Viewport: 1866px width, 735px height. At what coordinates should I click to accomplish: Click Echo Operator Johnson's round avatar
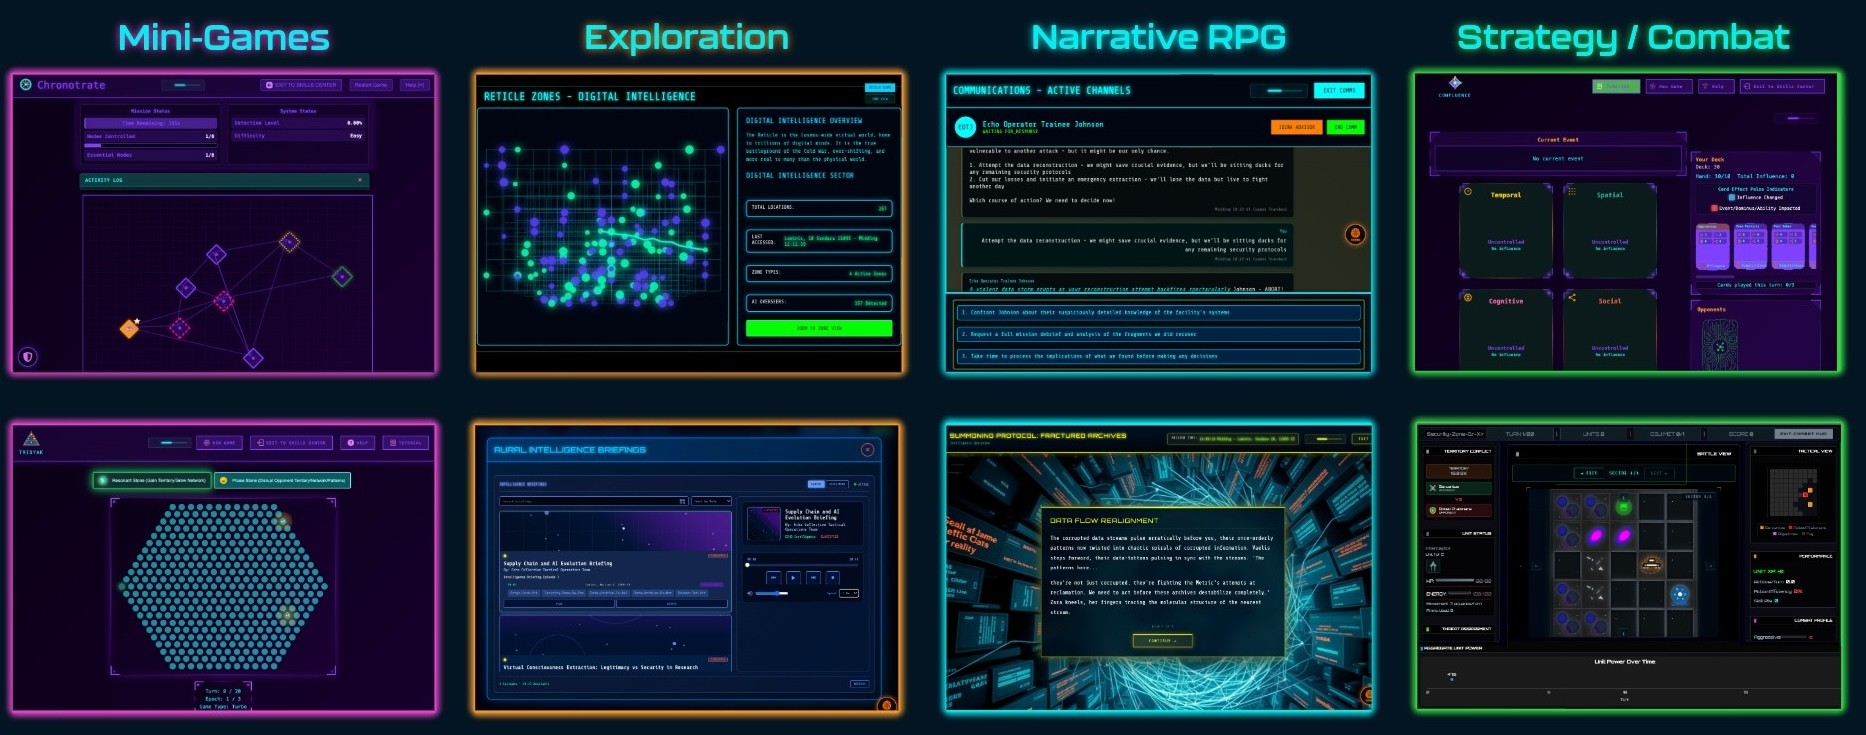(965, 127)
